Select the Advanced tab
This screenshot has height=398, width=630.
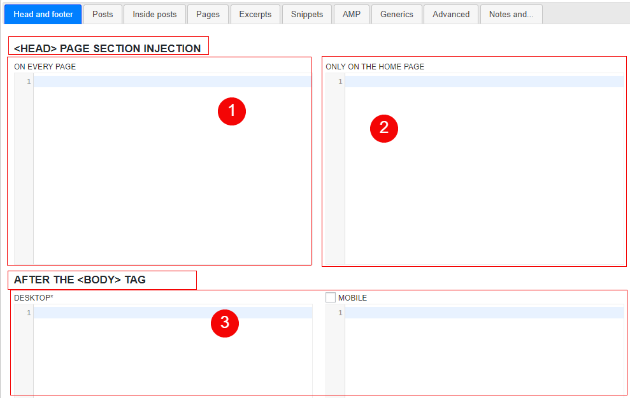coord(451,14)
